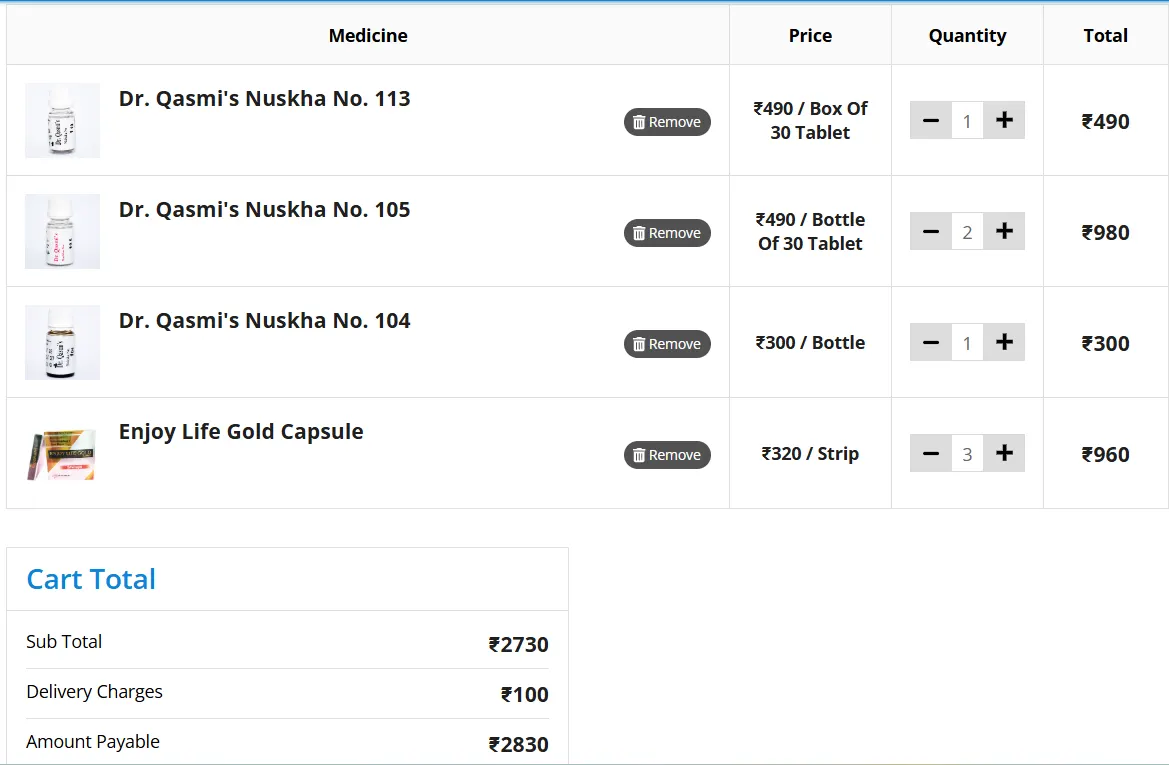Remove Dr. Qasmi's Nuskha No. 105 from cart
Image resolution: width=1169 pixels, height=765 pixels.
[x=667, y=233]
